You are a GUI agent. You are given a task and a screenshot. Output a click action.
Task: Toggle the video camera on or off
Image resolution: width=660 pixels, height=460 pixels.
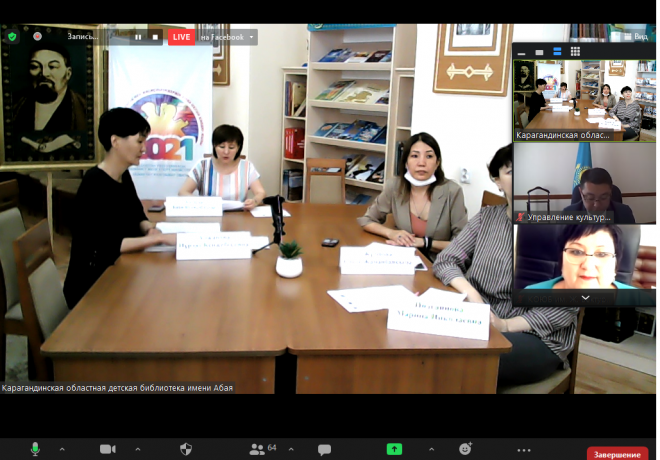click(x=107, y=449)
